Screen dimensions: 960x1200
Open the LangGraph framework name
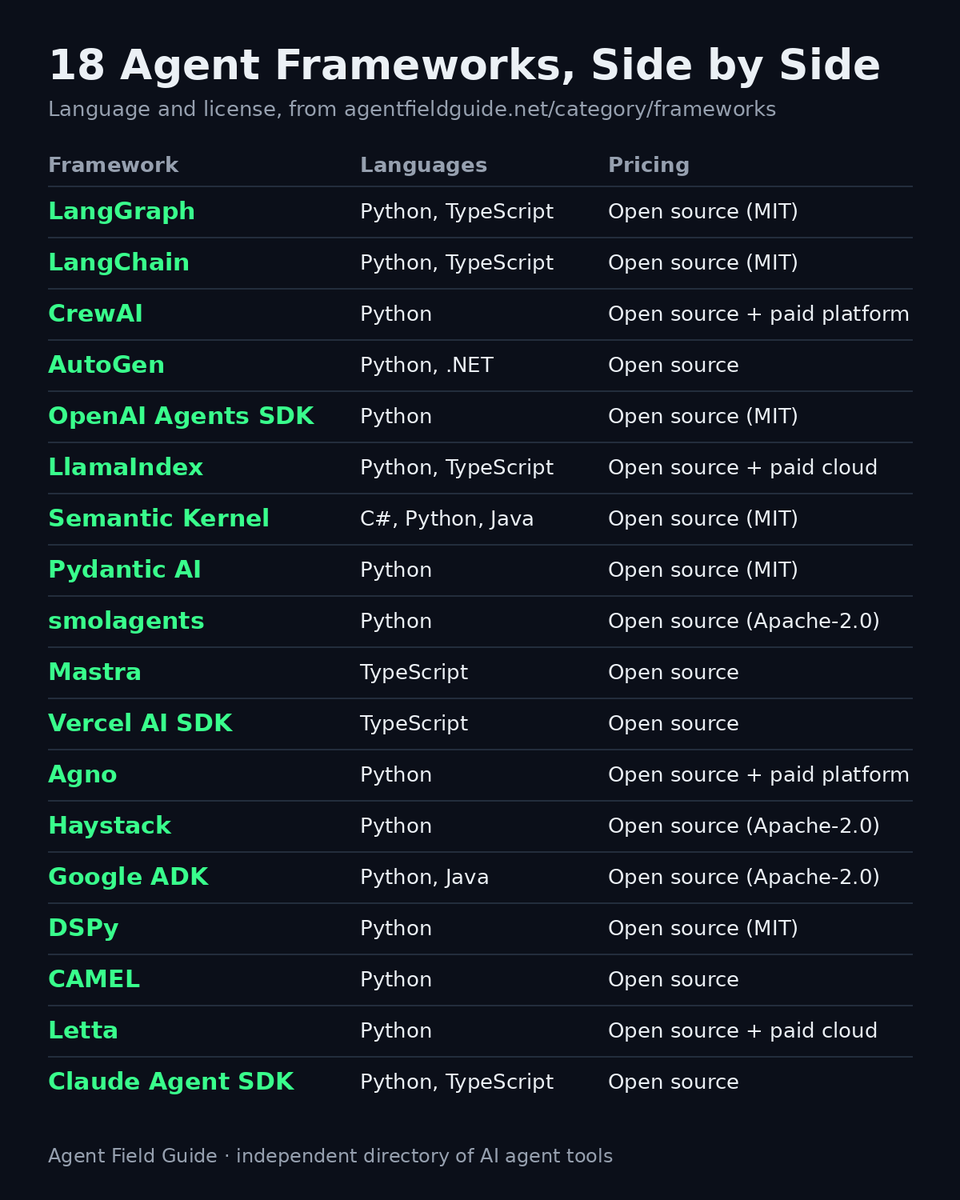(x=121, y=212)
